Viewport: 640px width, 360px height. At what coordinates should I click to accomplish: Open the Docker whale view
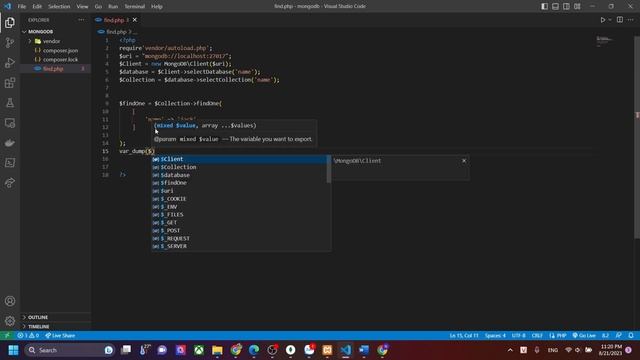[10, 143]
